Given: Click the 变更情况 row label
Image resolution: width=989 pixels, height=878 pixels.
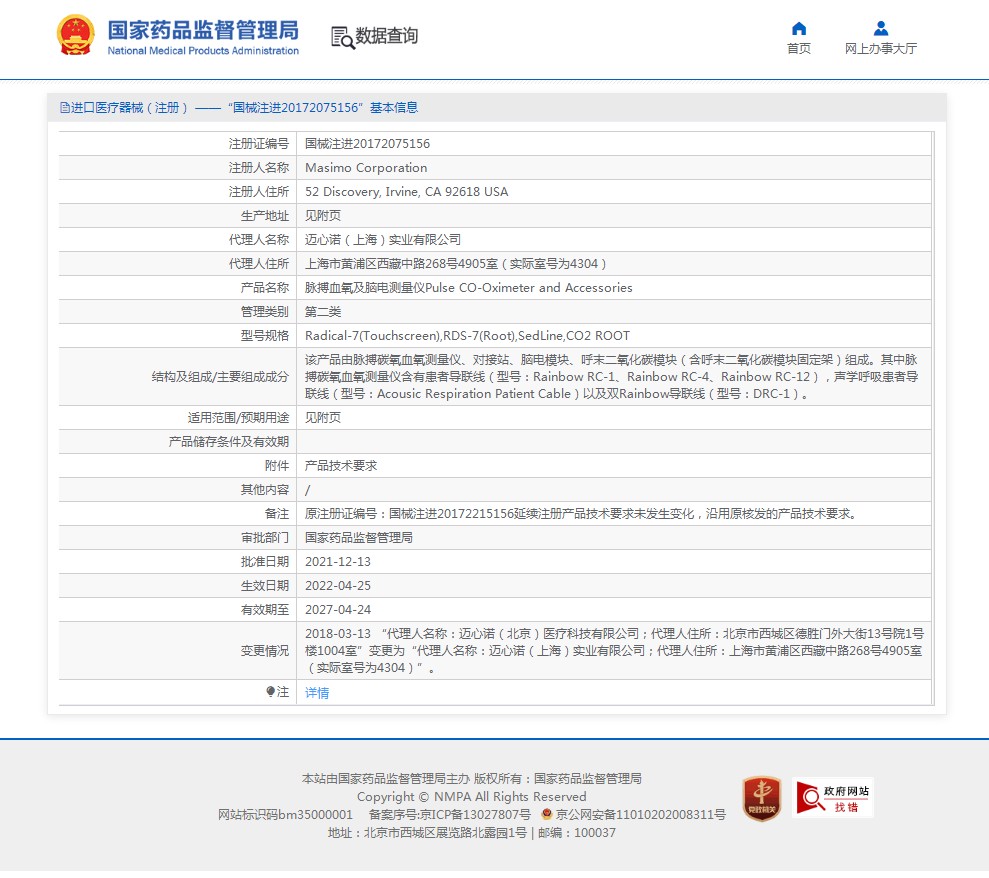Looking at the screenshot, I should coord(265,650).
